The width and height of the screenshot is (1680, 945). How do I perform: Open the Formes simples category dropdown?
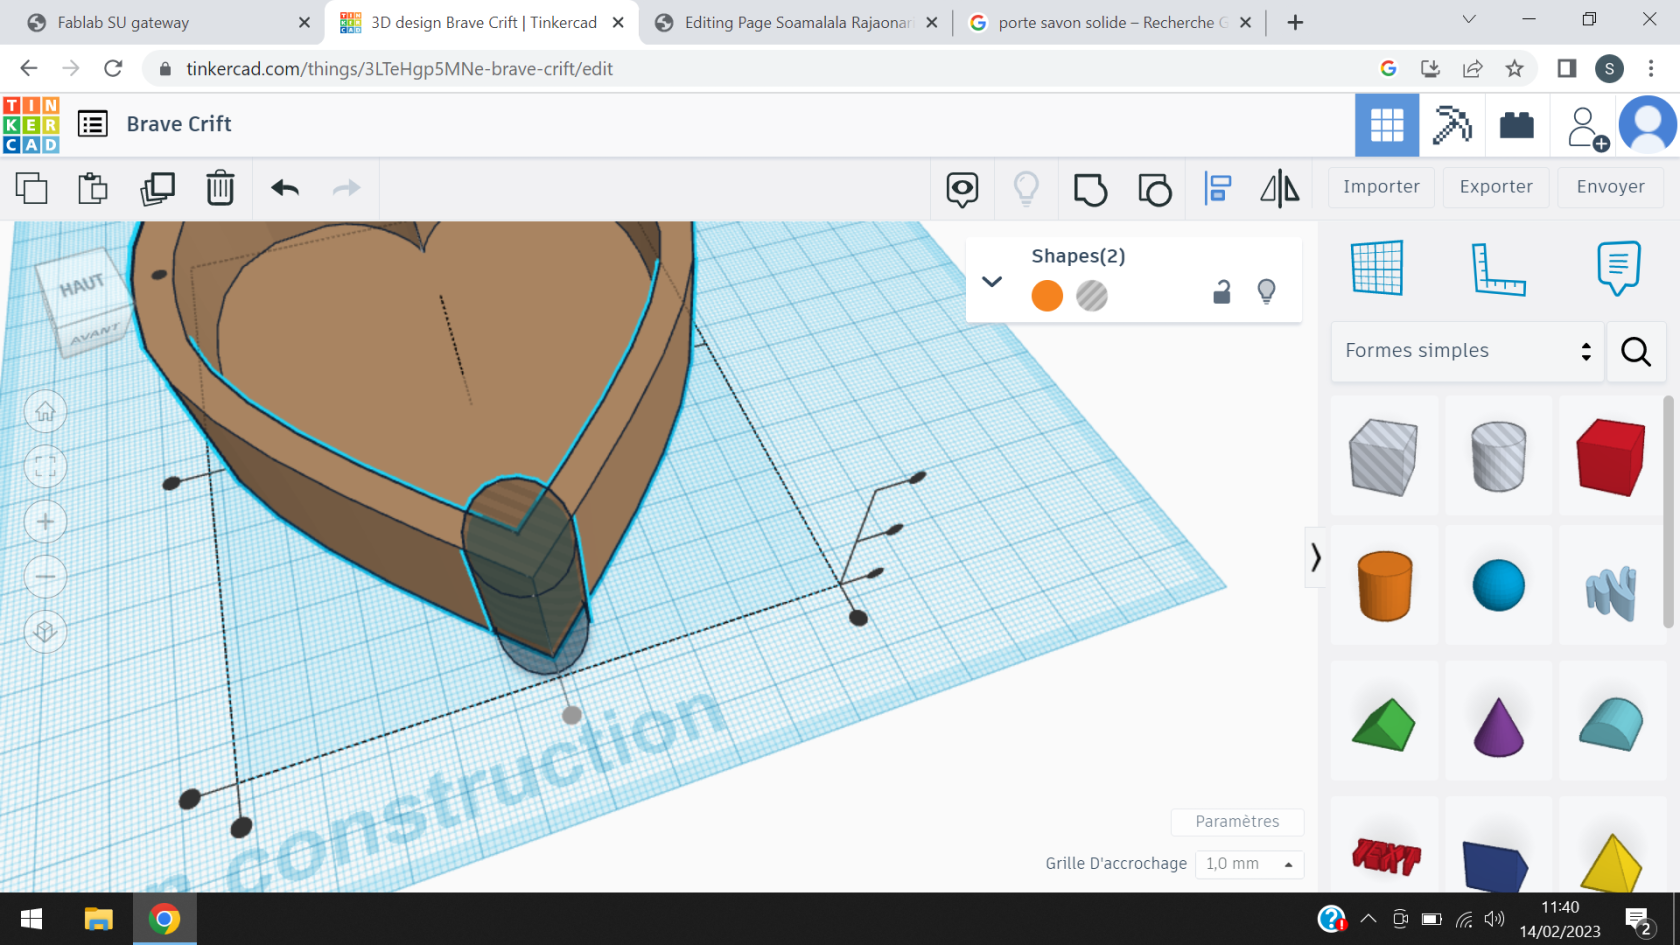point(1467,351)
